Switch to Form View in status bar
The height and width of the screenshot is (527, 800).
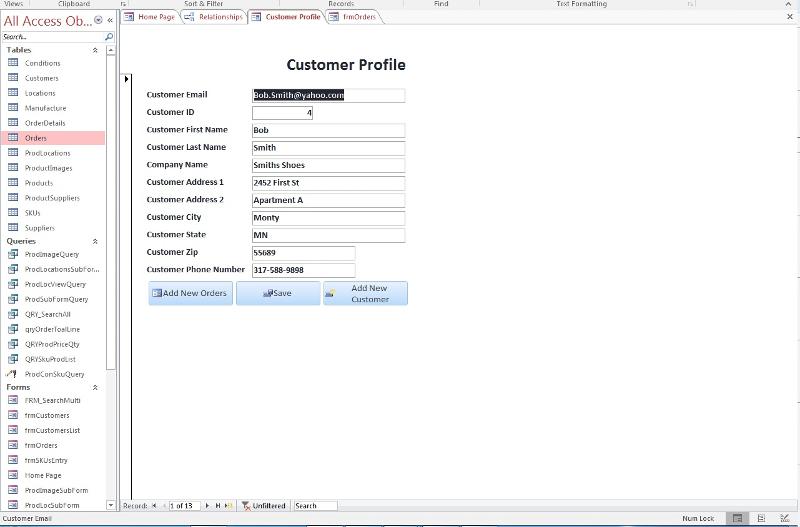click(x=737, y=518)
